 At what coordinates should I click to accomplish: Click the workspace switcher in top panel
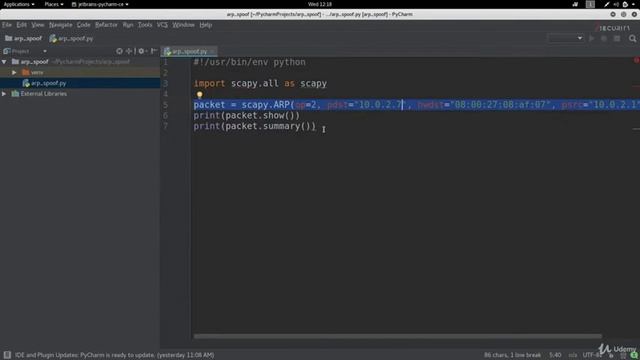pyautogui.click(x=590, y=4)
